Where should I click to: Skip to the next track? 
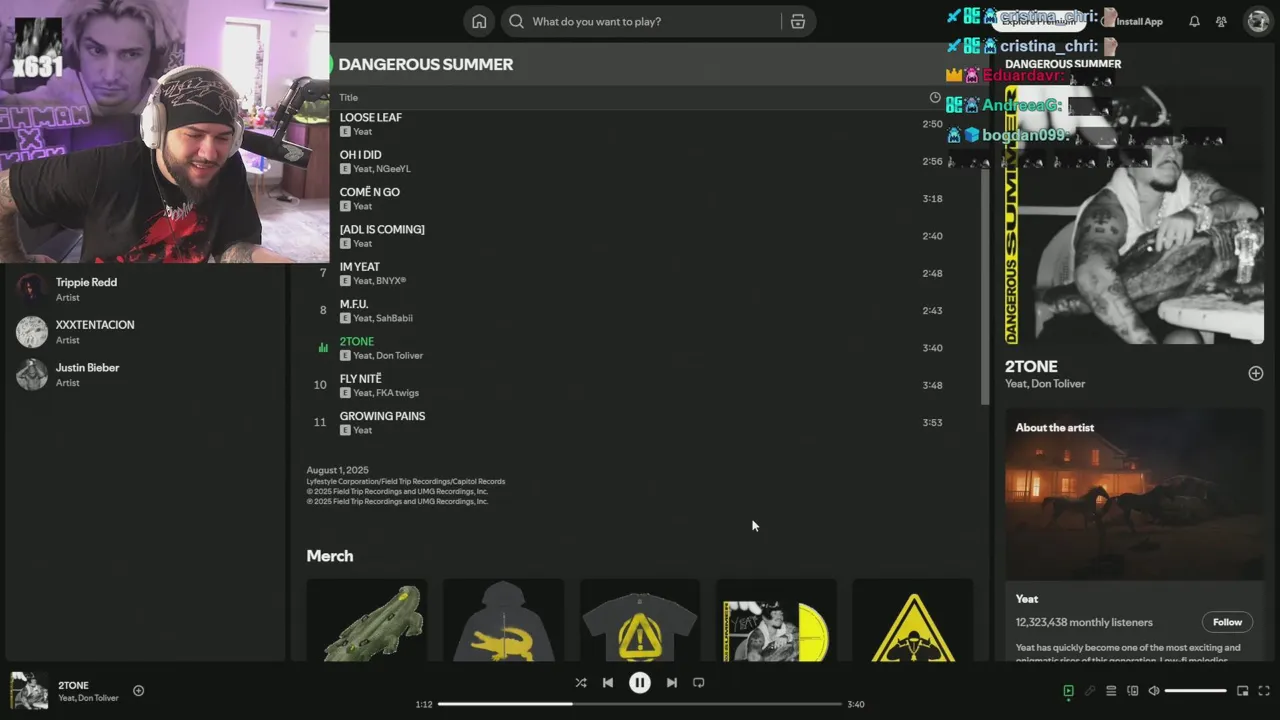(x=671, y=682)
